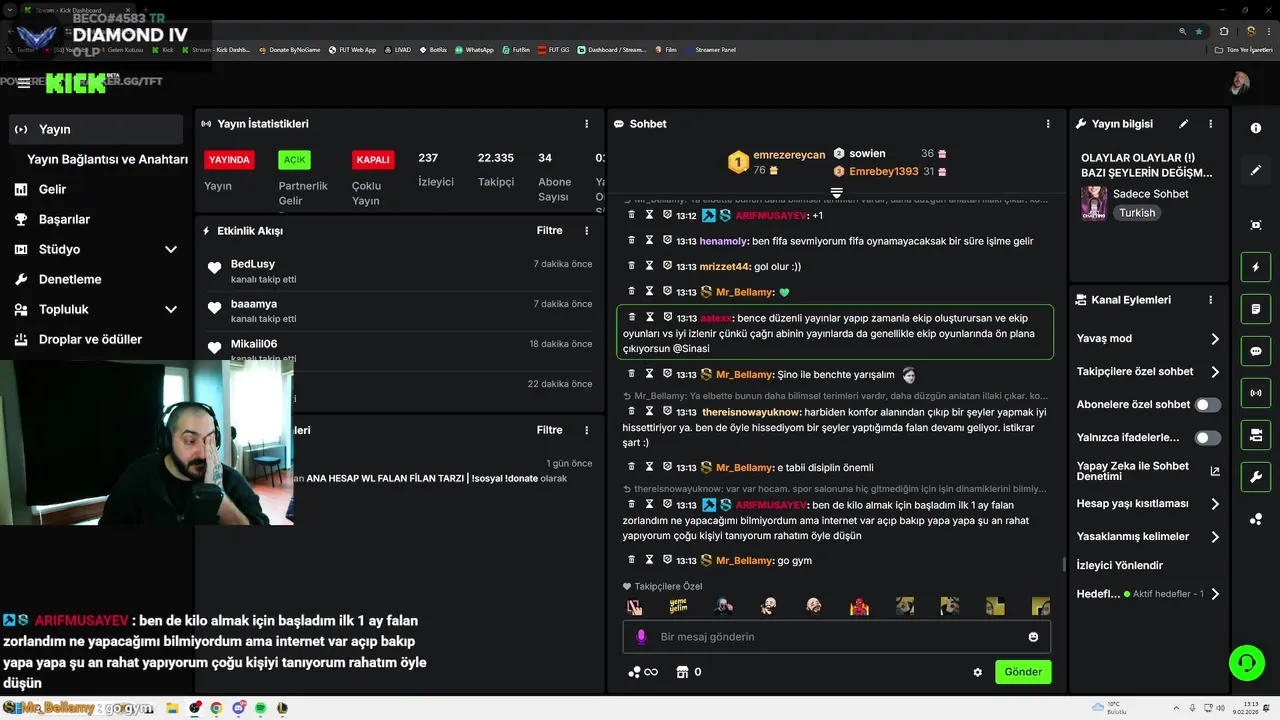Click İzleyici Yönlendir action
Screen dimensions: 1280x720
coord(1119,565)
